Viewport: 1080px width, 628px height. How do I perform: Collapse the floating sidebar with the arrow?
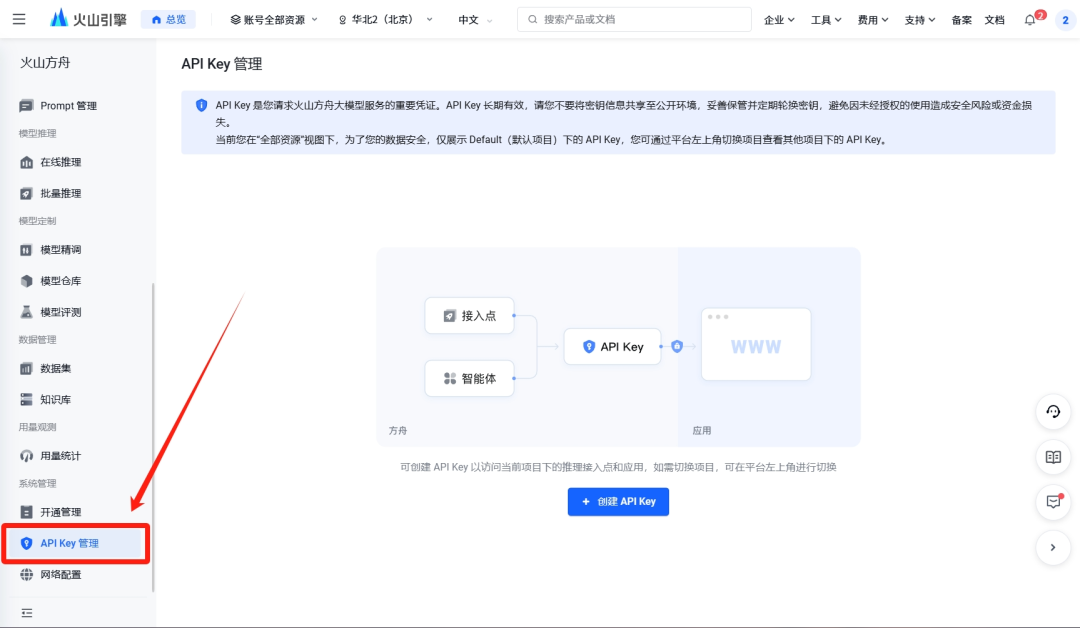pyautogui.click(x=1053, y=547)
